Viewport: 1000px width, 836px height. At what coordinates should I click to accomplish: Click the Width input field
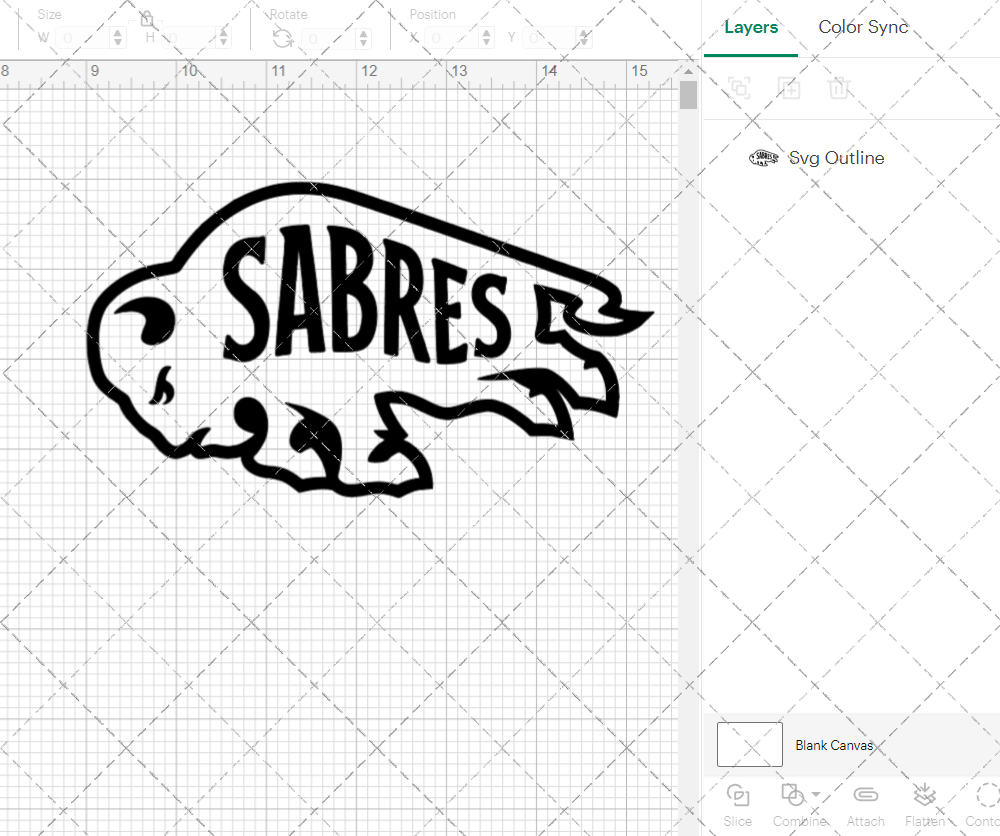click(83, 38)
